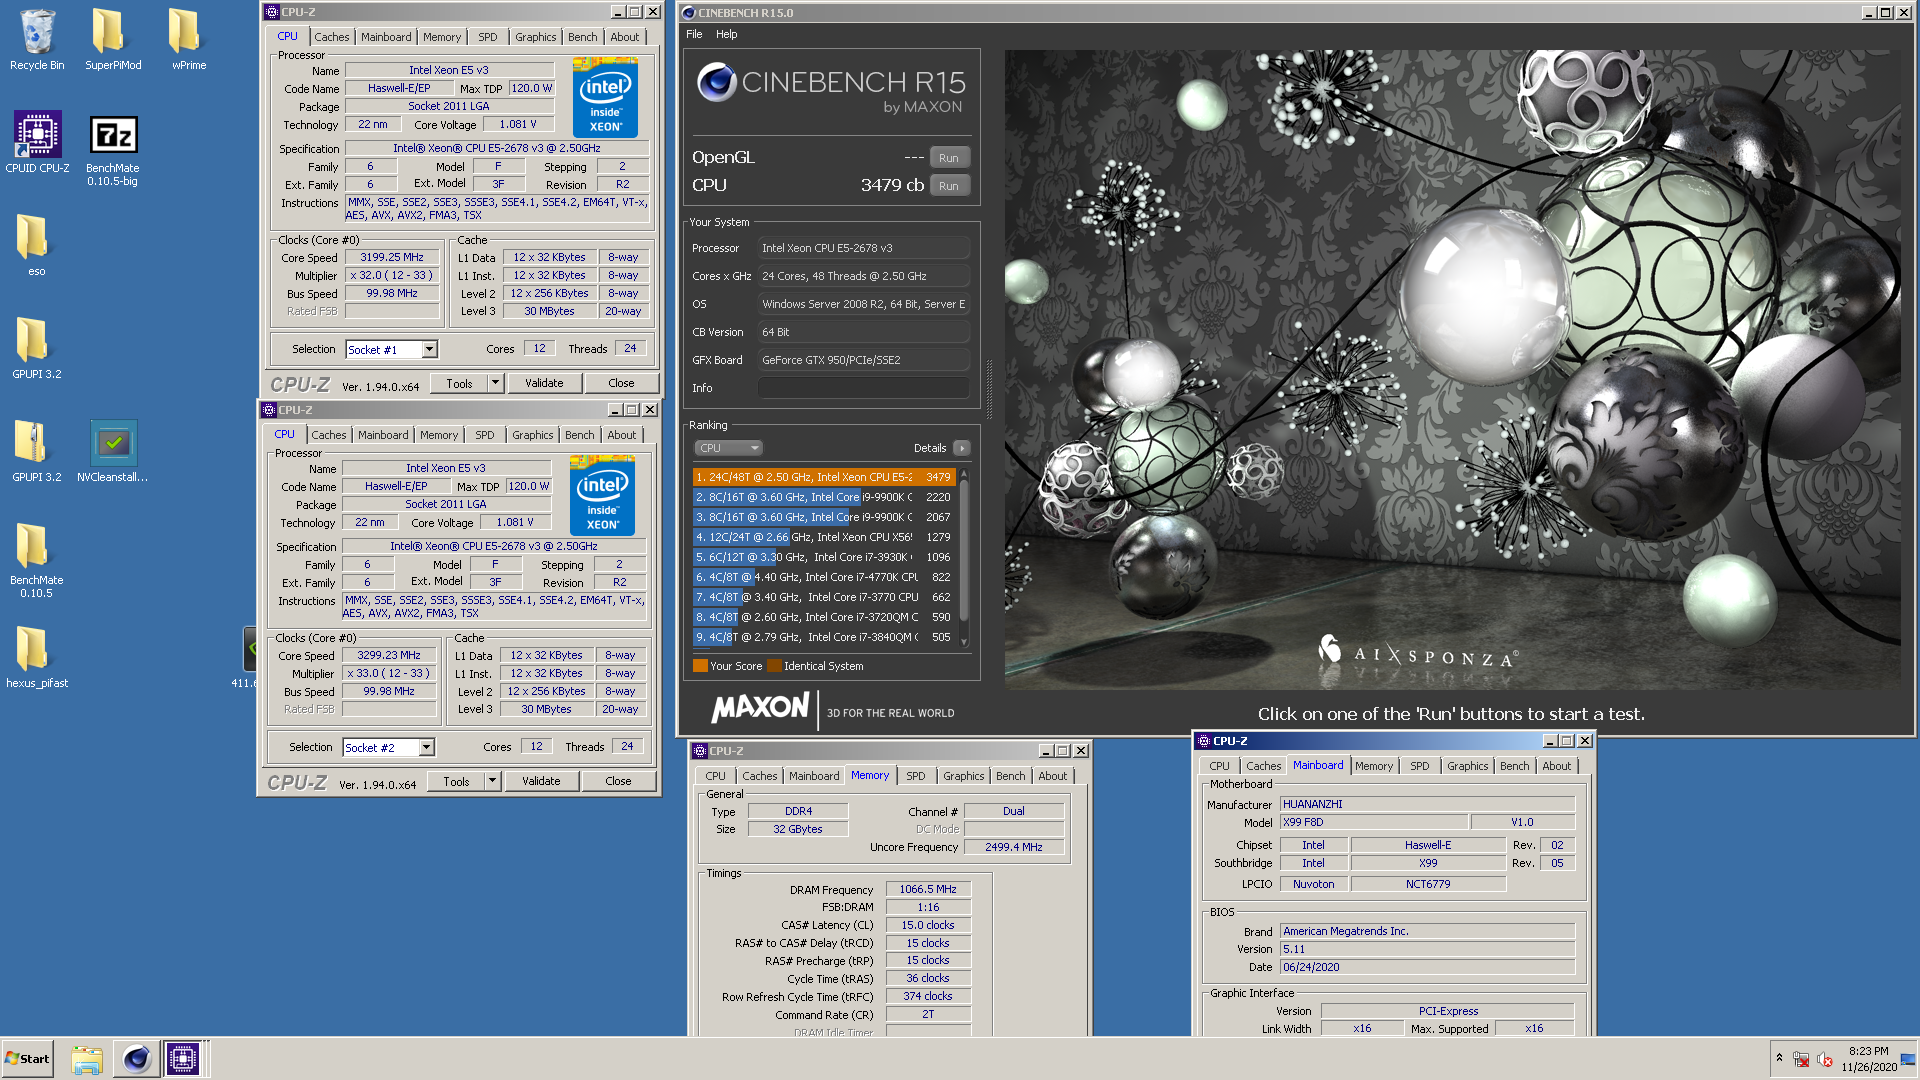
Task: Open the BenchMate 0.10.5-big 7z archive icon
Action: [x=113, y=150]
